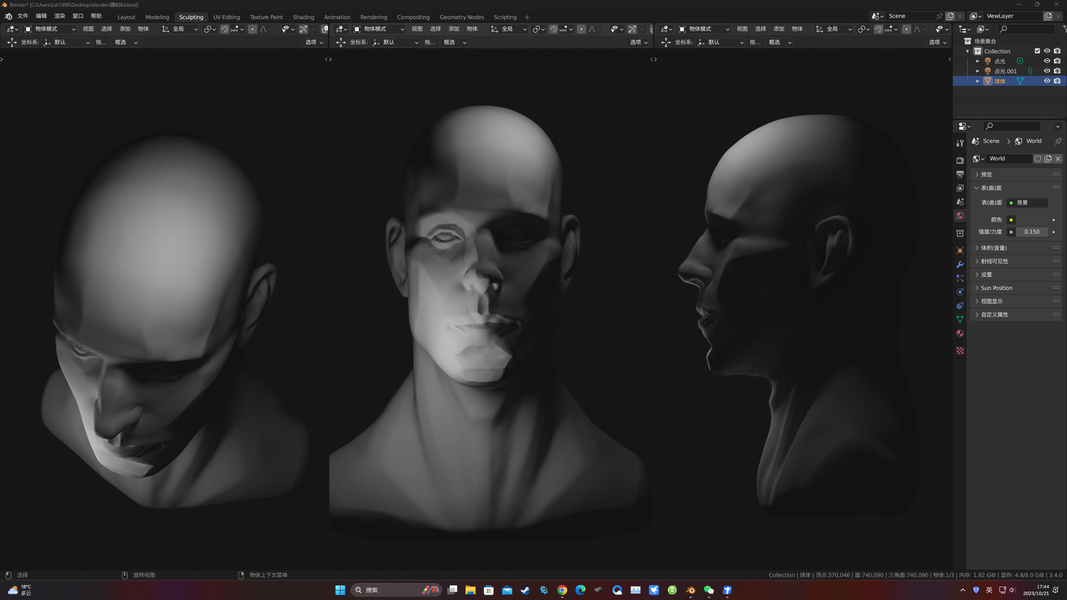This screenshot has height=600, width=1067.
Task: Open Steam from the taskbar
Action: 525,590
